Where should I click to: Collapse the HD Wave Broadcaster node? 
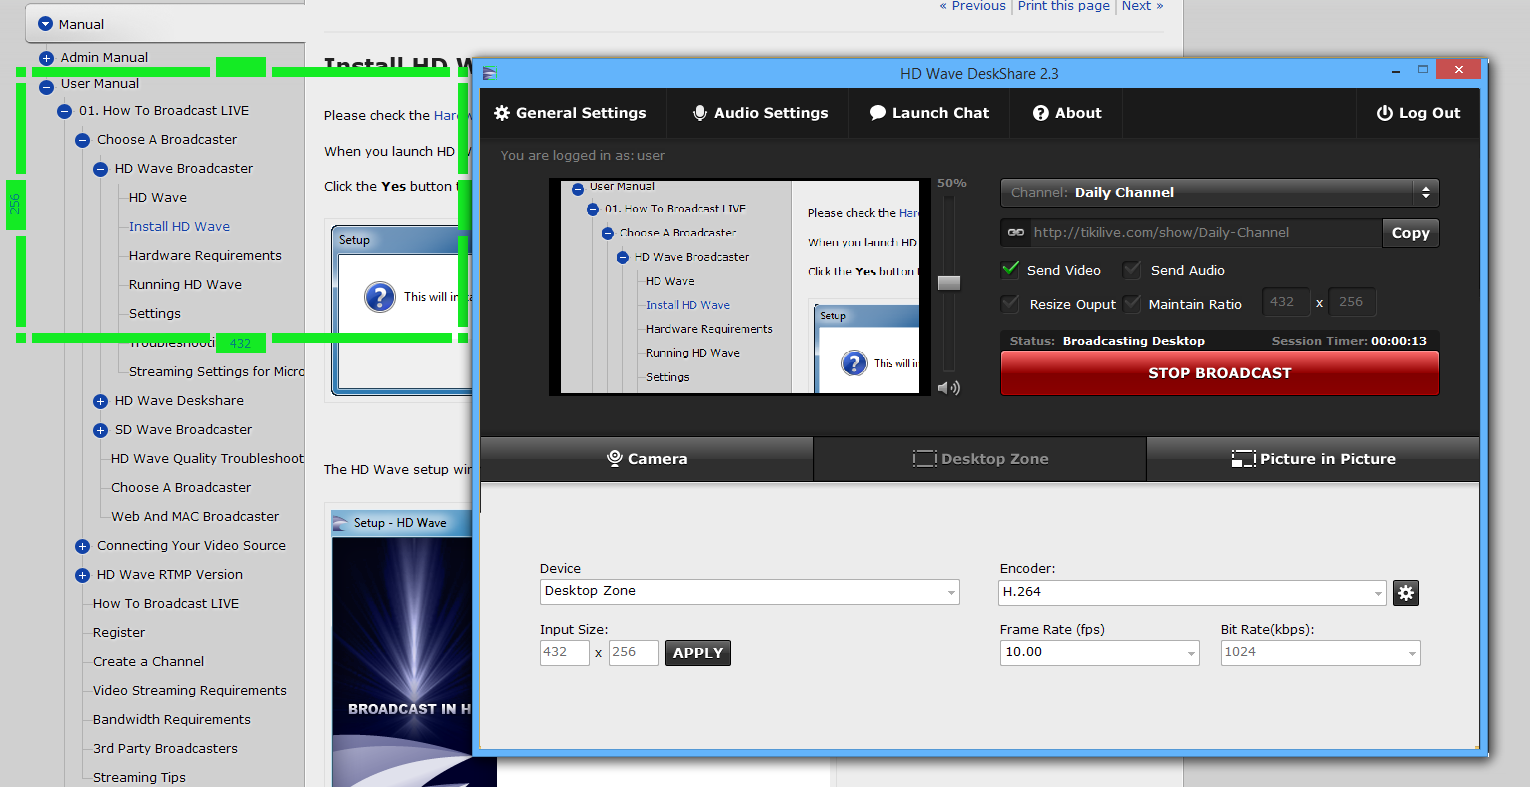100,169
